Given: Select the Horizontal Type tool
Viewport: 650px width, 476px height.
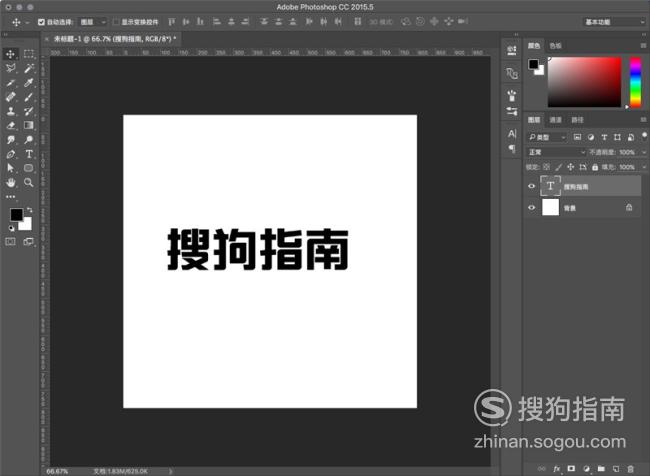Looking at the screenshot, I should coord(29,154).
